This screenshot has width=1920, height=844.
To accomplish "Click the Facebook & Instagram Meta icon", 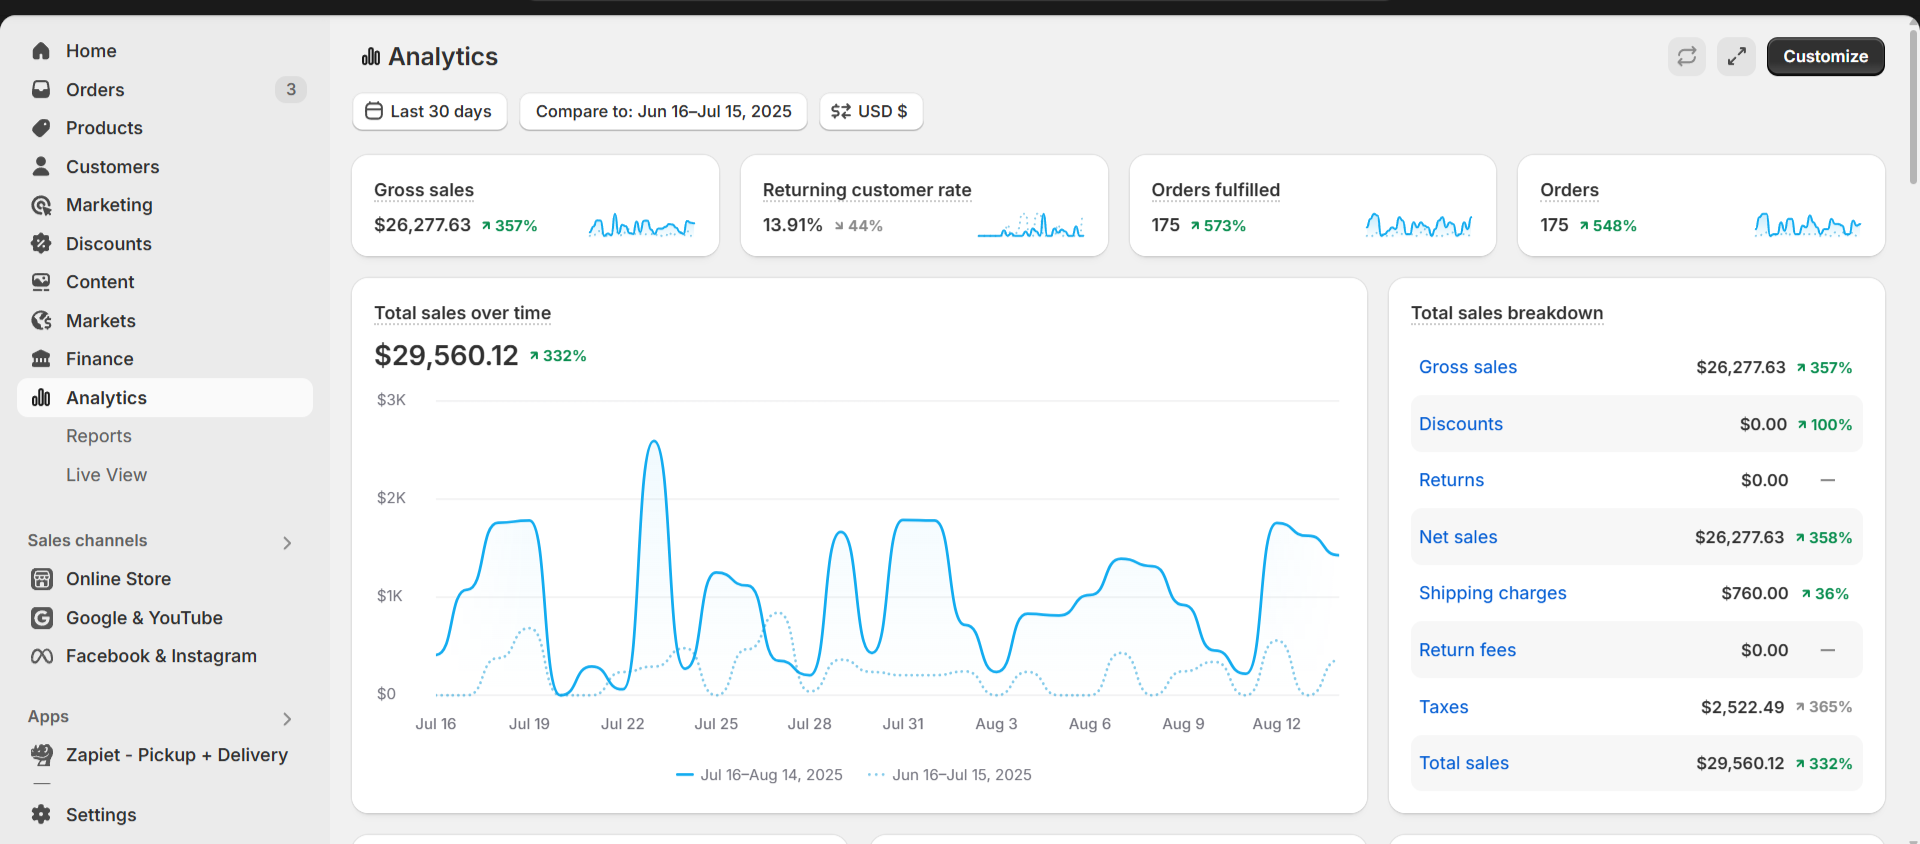I will coord(42,656).
